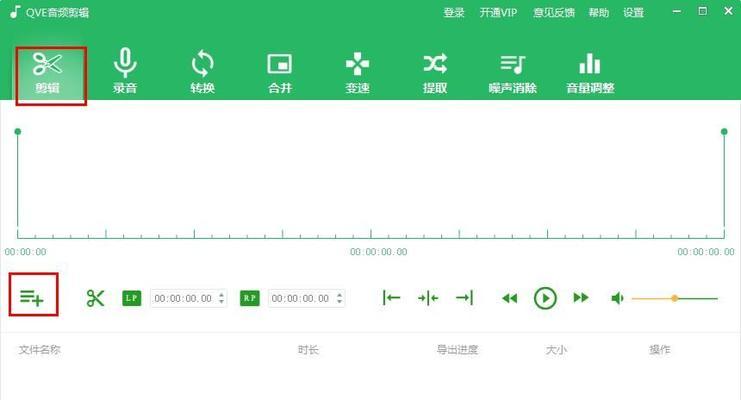Image resolution: width=741 pixels, height=400 pixels.
Task: Click the add file list-plus icon
Action: (x=32, y=297)
